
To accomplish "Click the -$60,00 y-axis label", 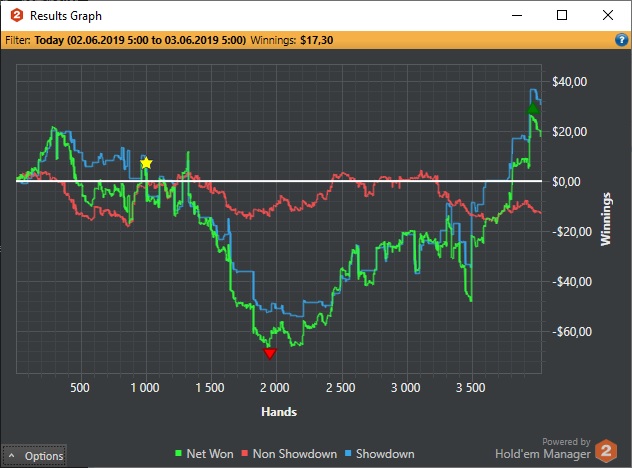I will 572,332.
